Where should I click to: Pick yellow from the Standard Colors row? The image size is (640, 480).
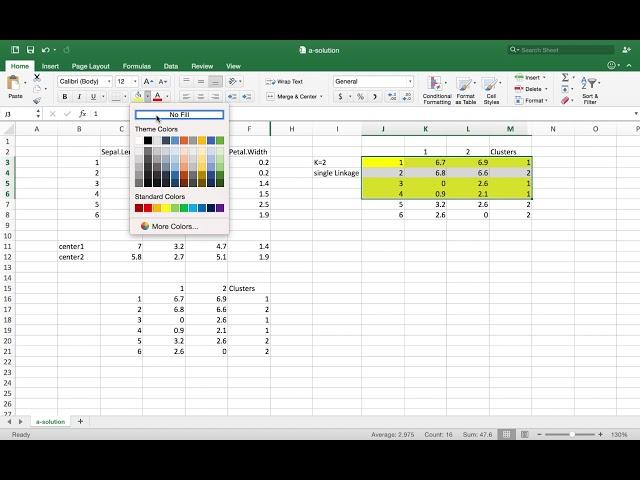point(166,208)
